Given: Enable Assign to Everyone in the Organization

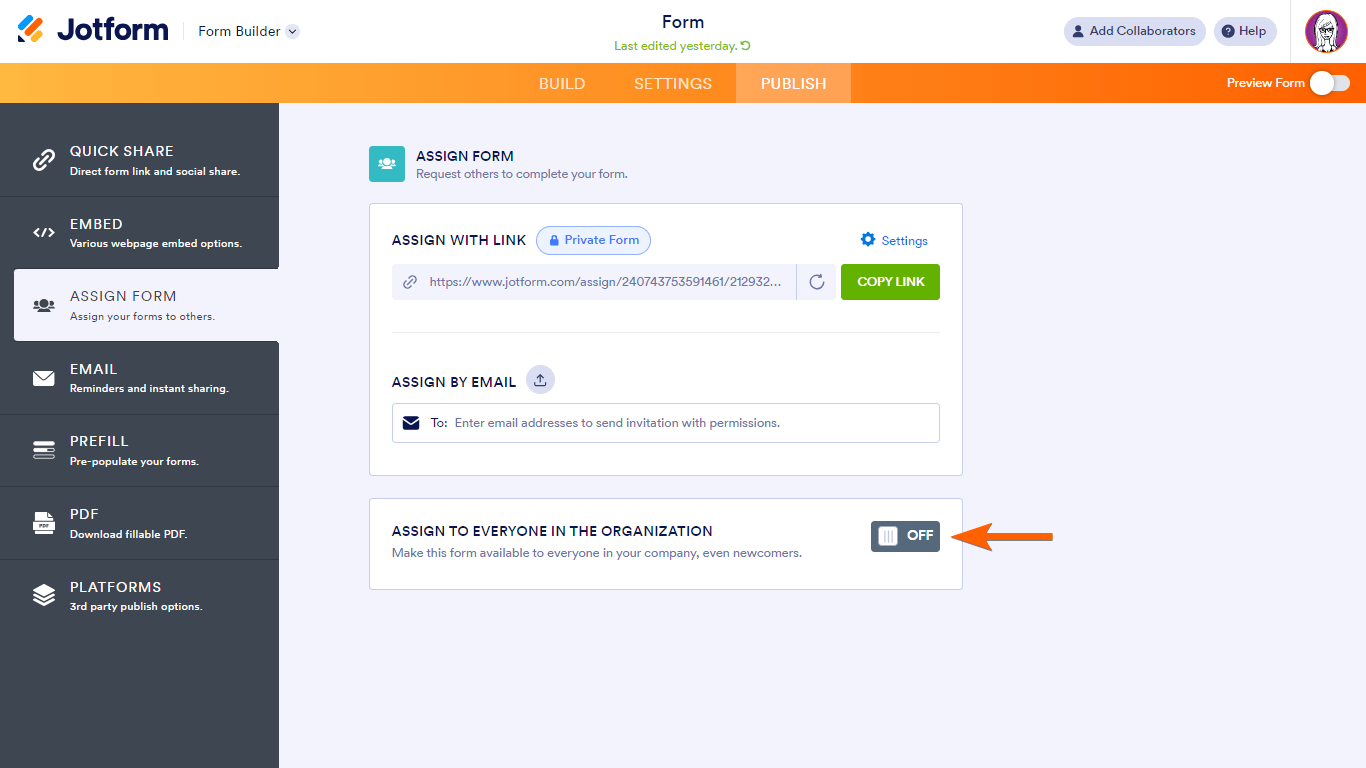Looking at the screenshot, I should (x=904, y=536).
